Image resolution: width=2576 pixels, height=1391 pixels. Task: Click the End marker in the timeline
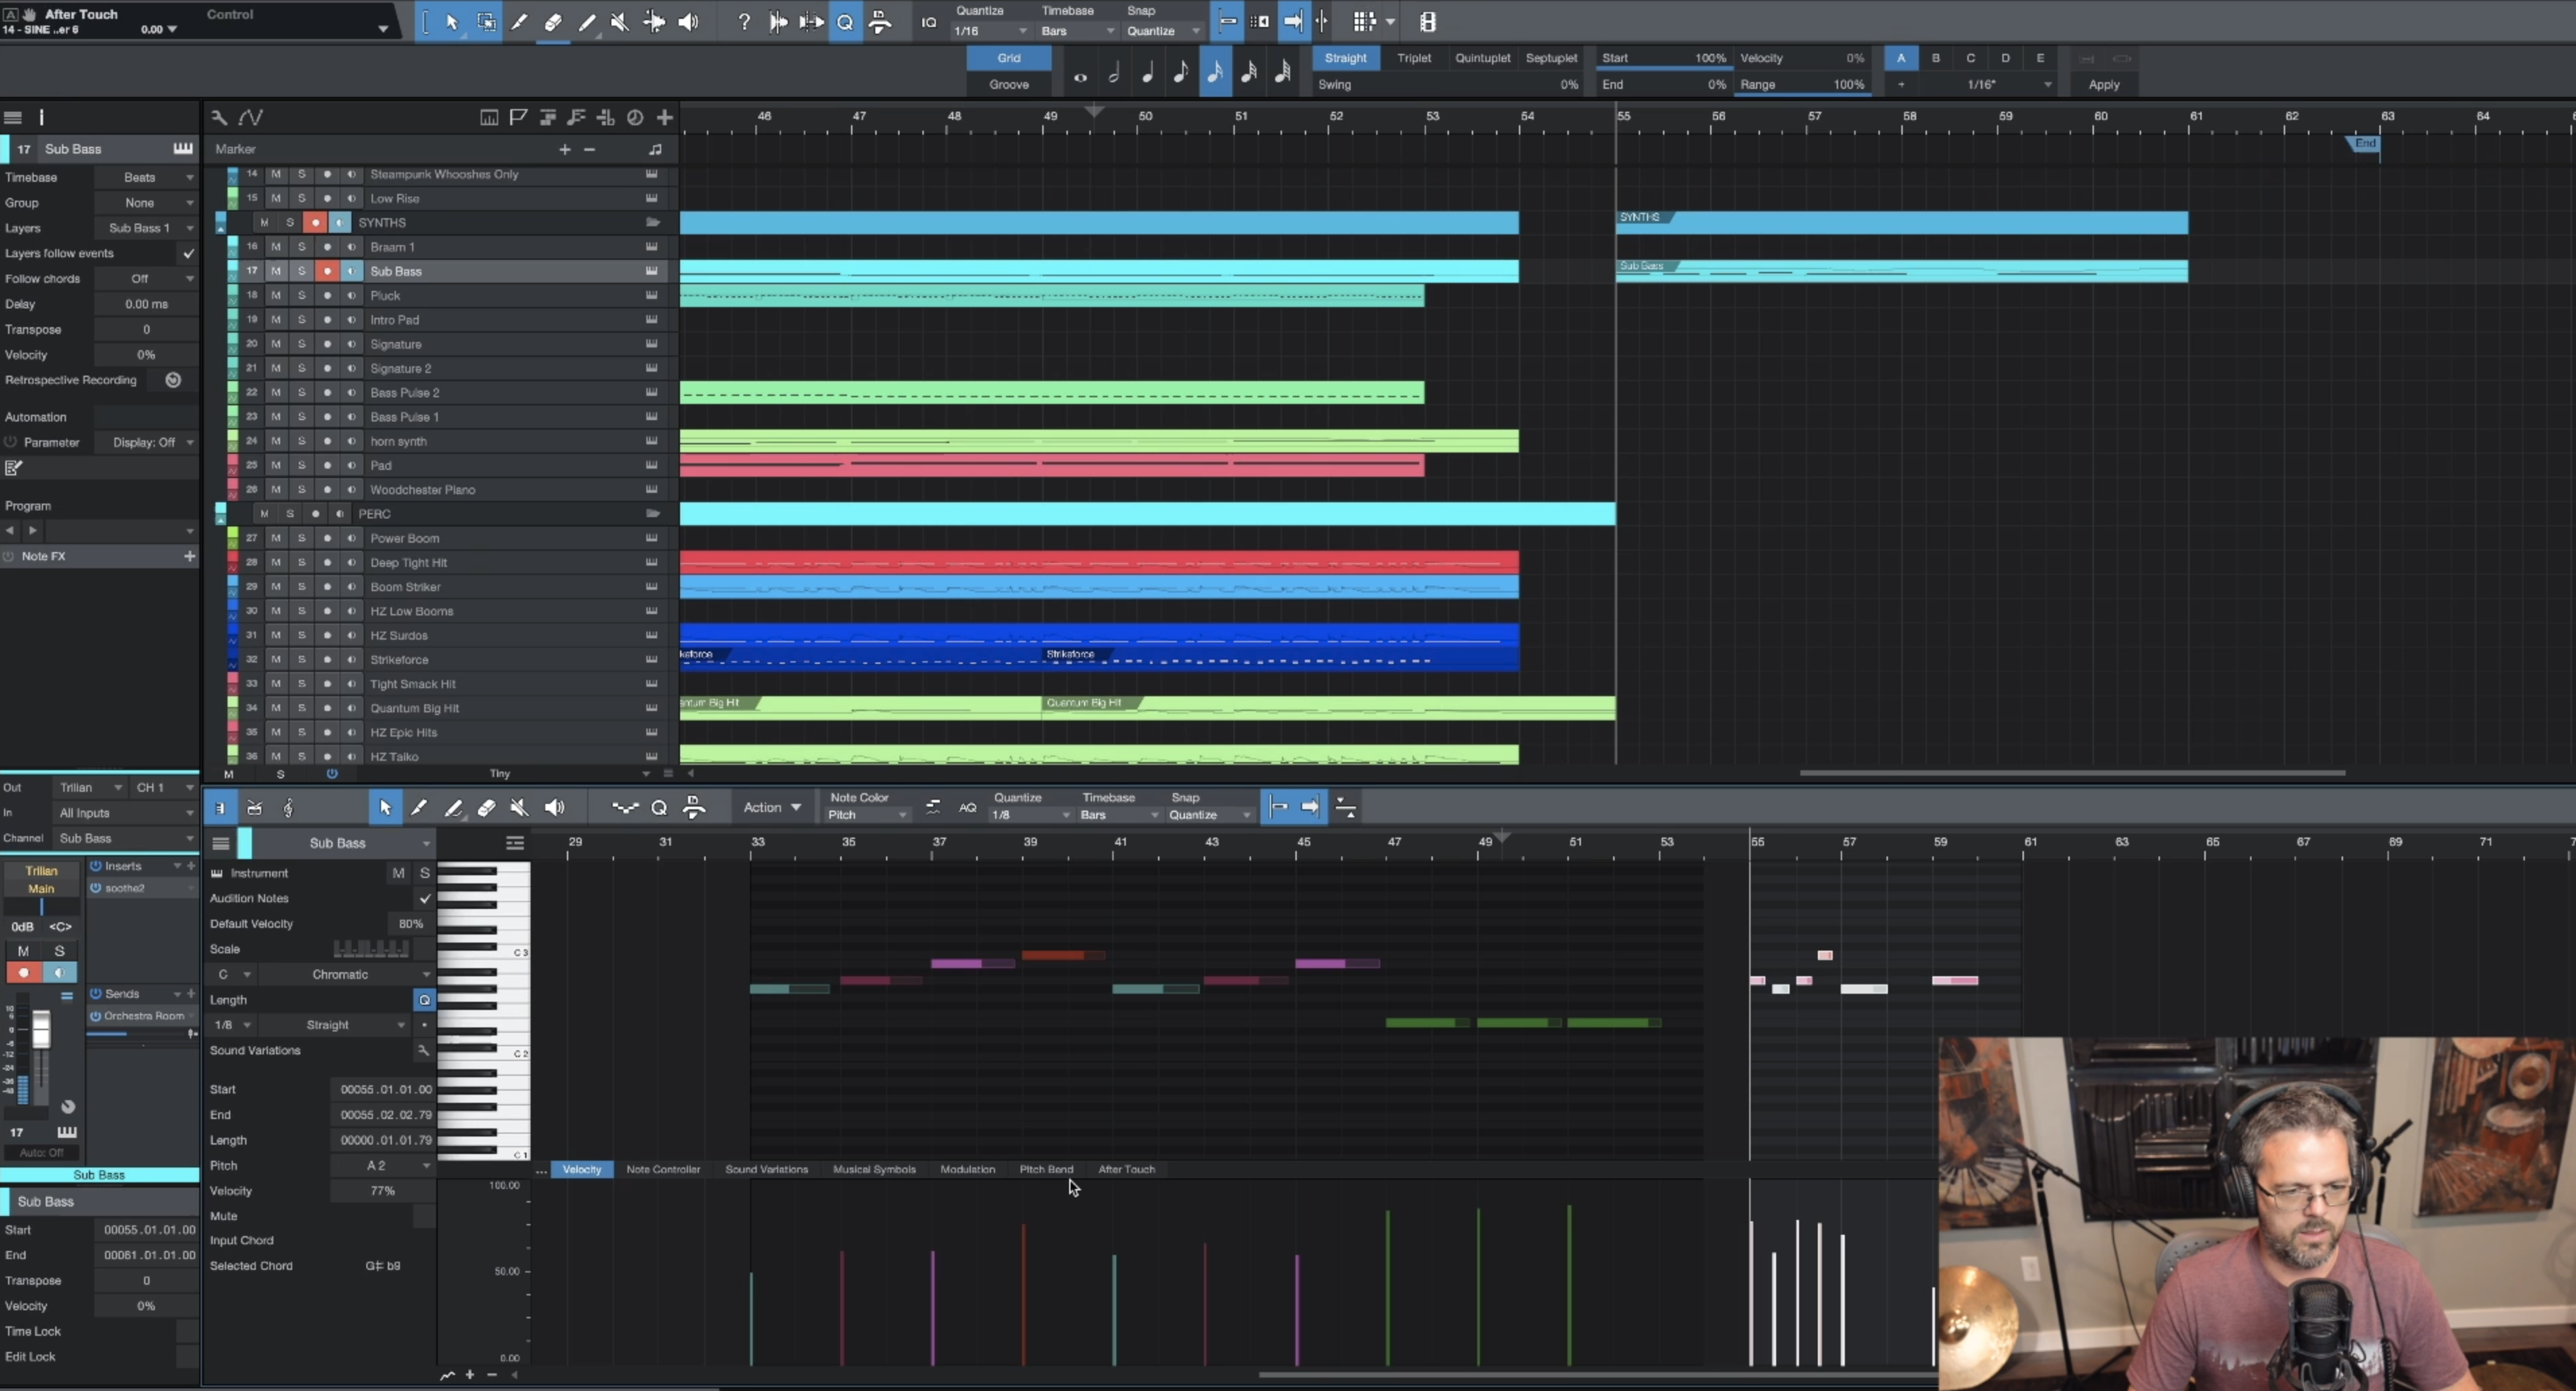(x=2363, y=144)
